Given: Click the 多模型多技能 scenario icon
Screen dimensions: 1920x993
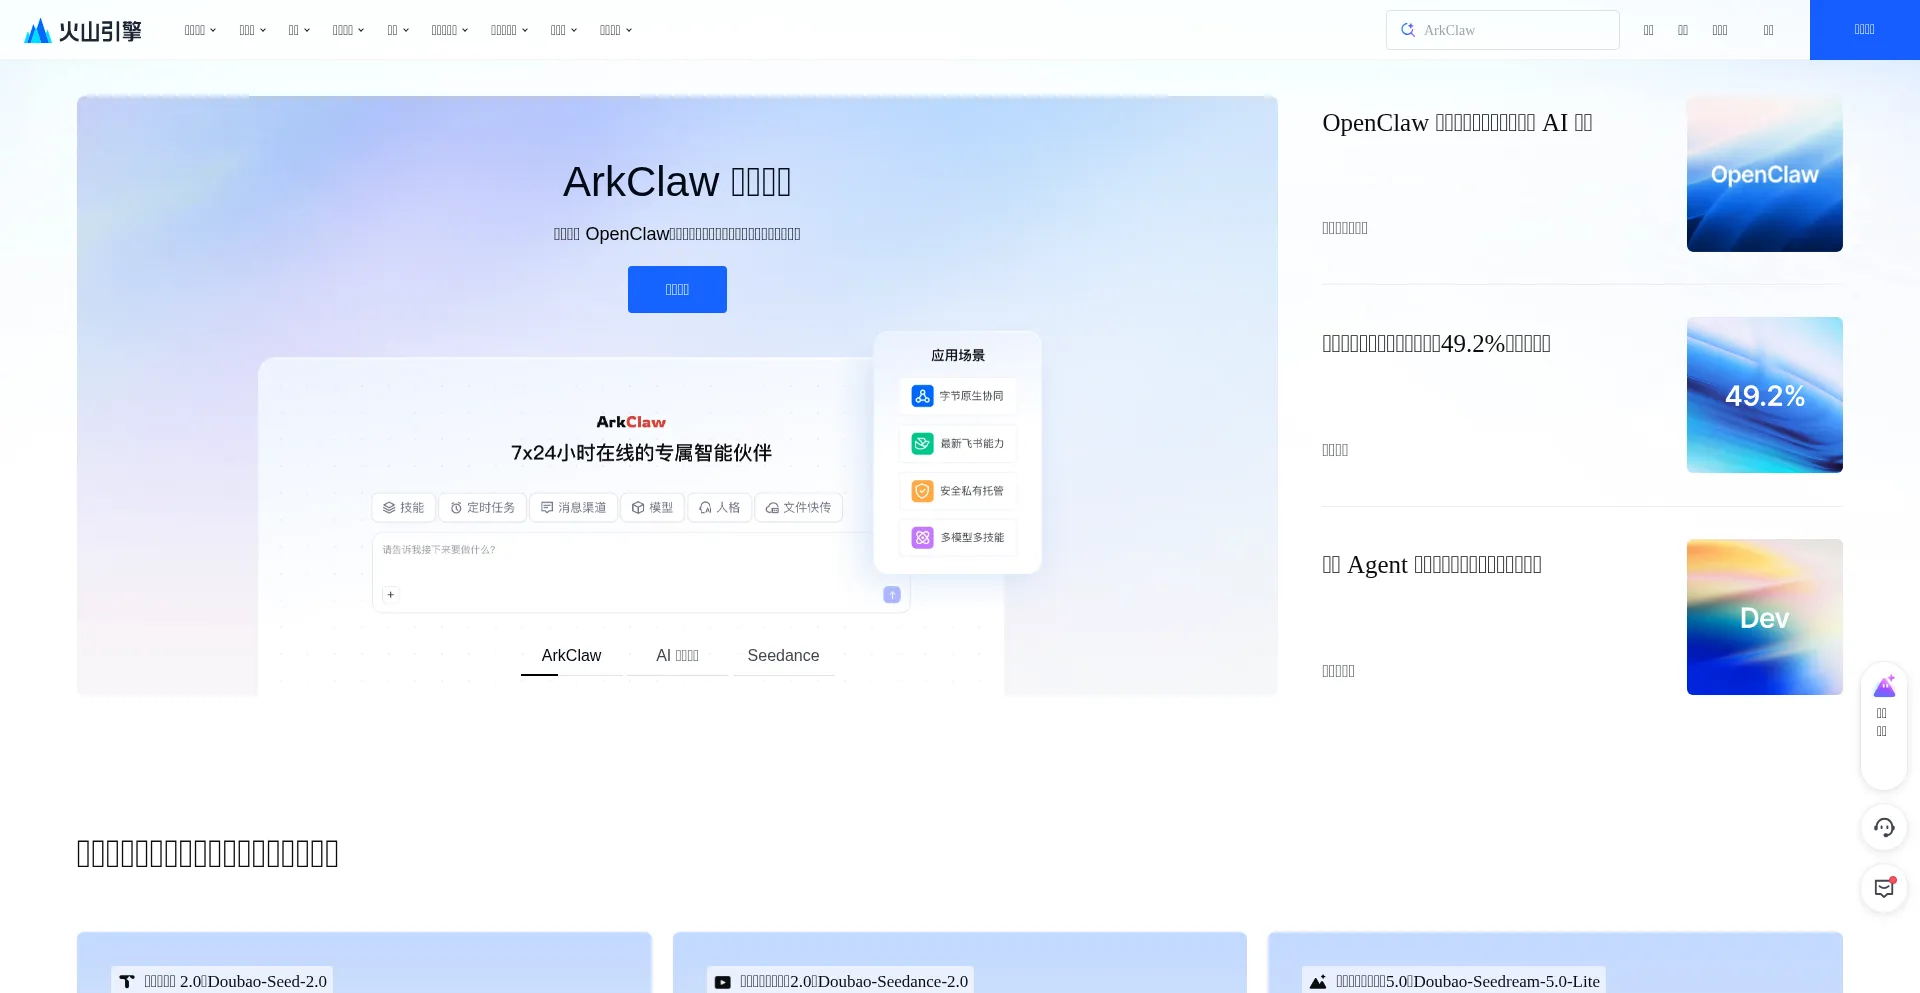Looking at the screenshot, I should (x=922, y=538).
